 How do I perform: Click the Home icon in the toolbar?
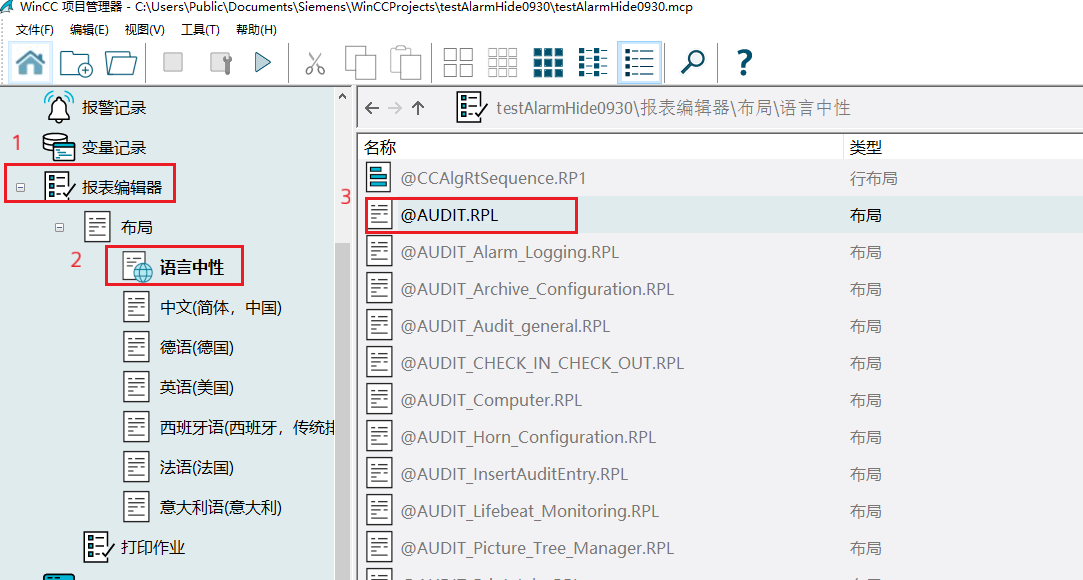point(30,62)
